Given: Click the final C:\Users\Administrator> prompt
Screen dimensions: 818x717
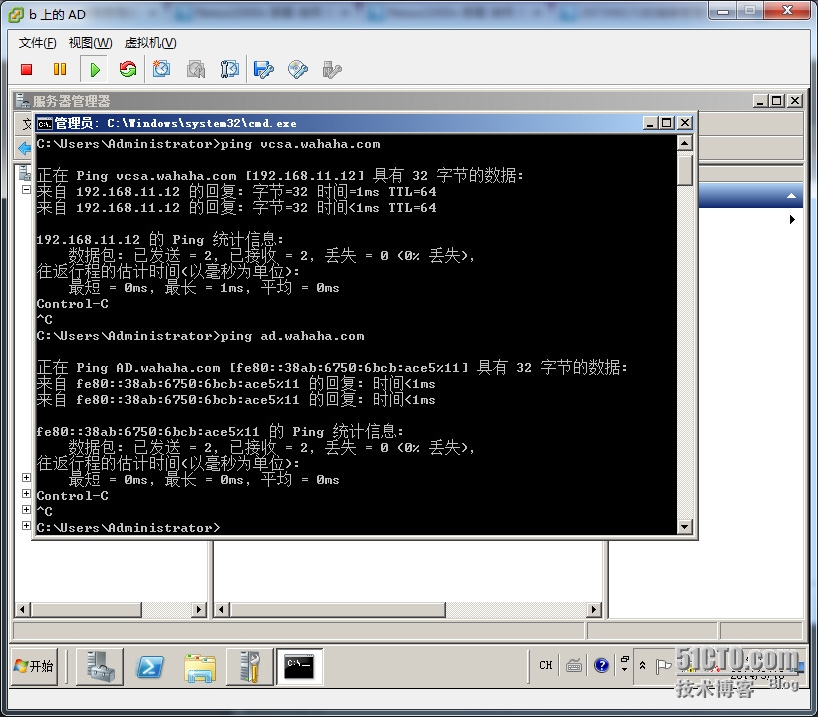Looking at the screenshot, I should [x=128, y=528].
